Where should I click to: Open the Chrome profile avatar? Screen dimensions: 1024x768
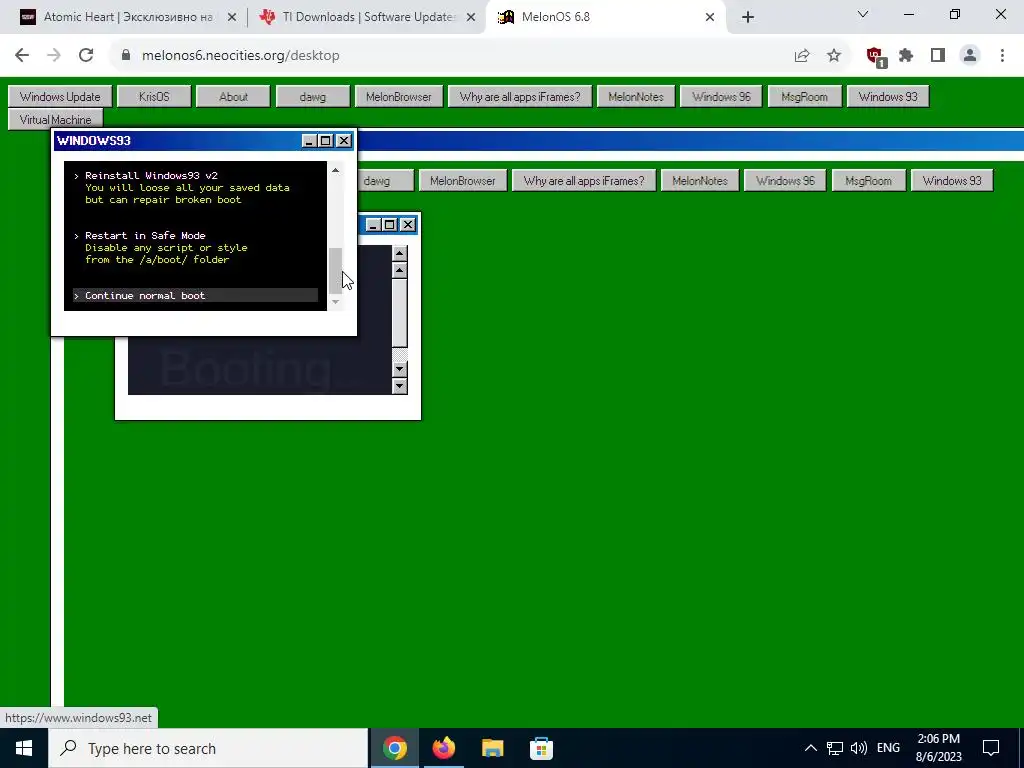pyautogui.click(x=970, y=56)
